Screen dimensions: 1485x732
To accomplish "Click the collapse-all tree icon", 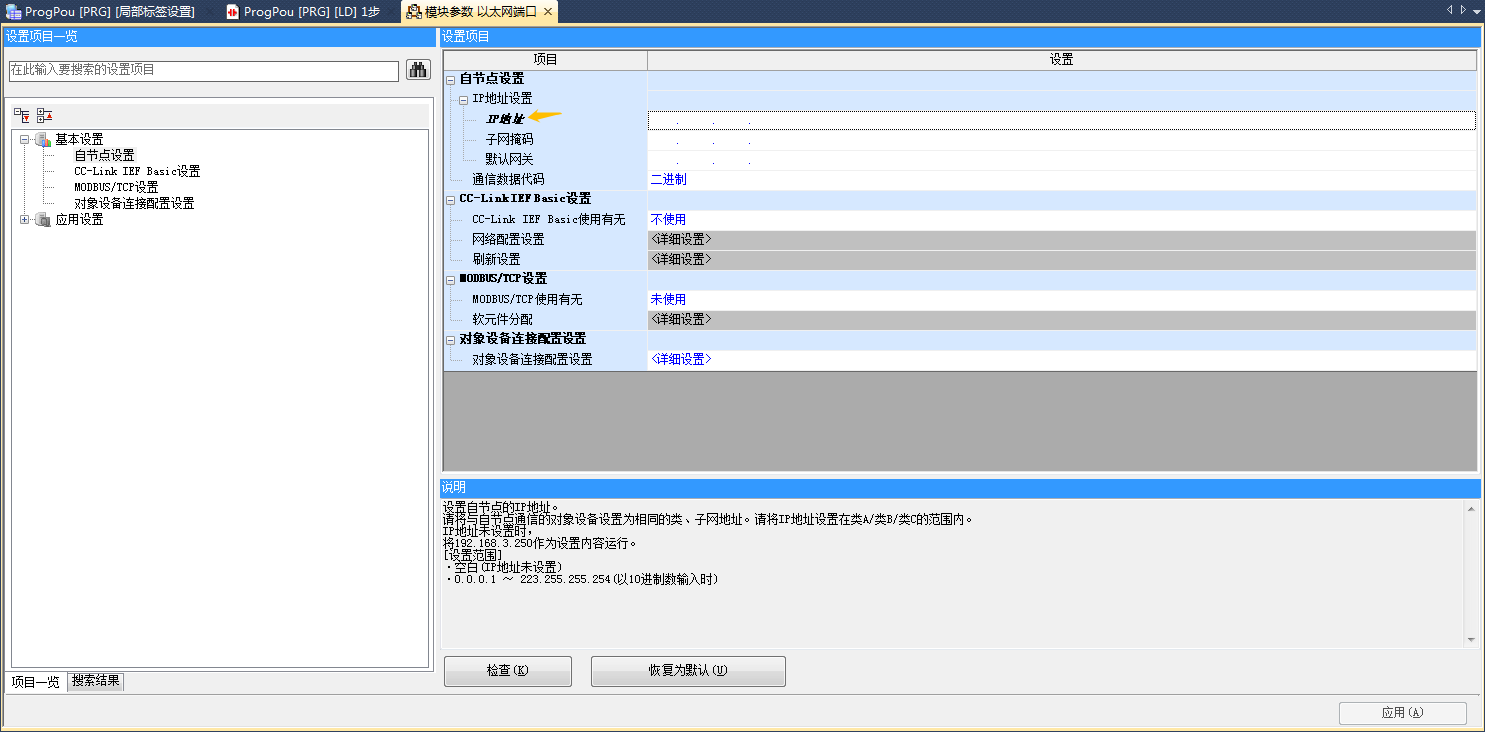I will point(44,116).
